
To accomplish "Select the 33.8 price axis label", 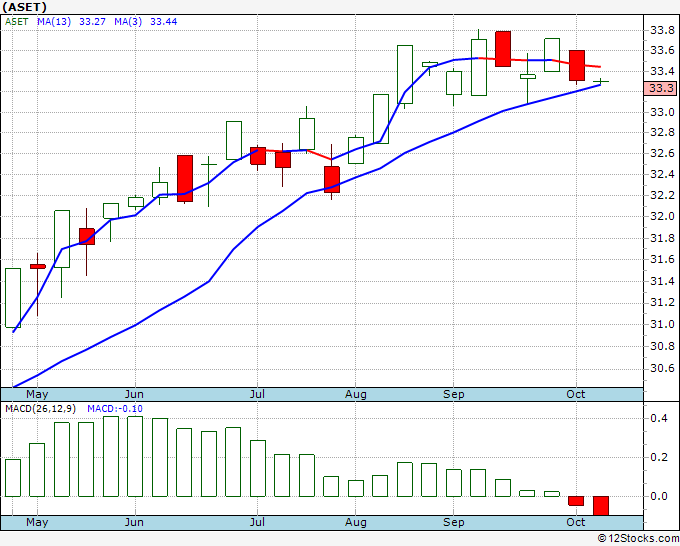I will click(662, 30).
